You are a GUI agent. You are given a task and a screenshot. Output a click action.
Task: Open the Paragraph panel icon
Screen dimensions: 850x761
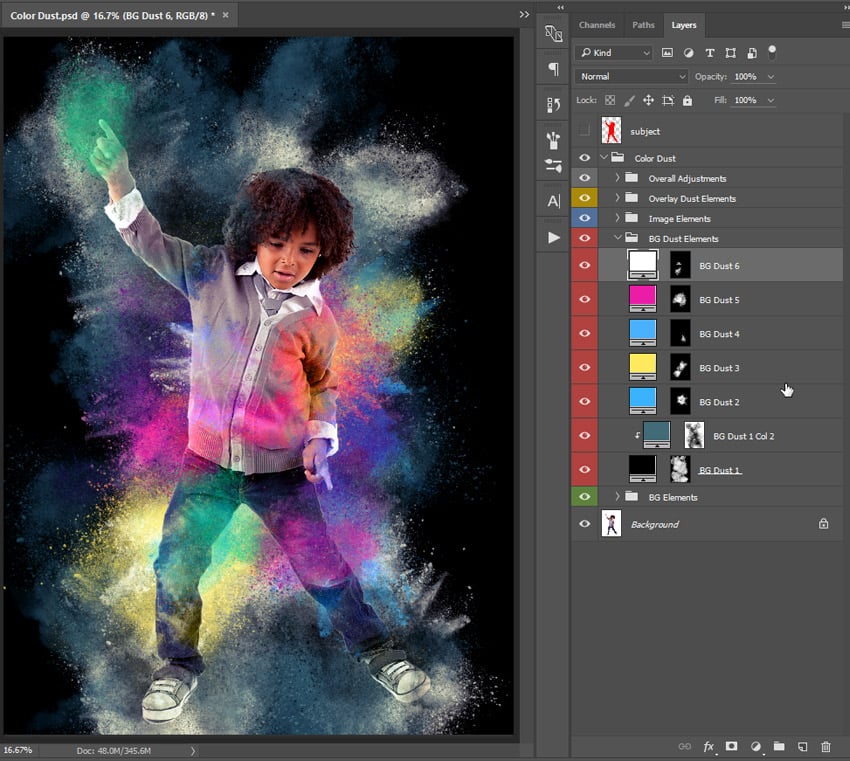click(x=553, y=69)
